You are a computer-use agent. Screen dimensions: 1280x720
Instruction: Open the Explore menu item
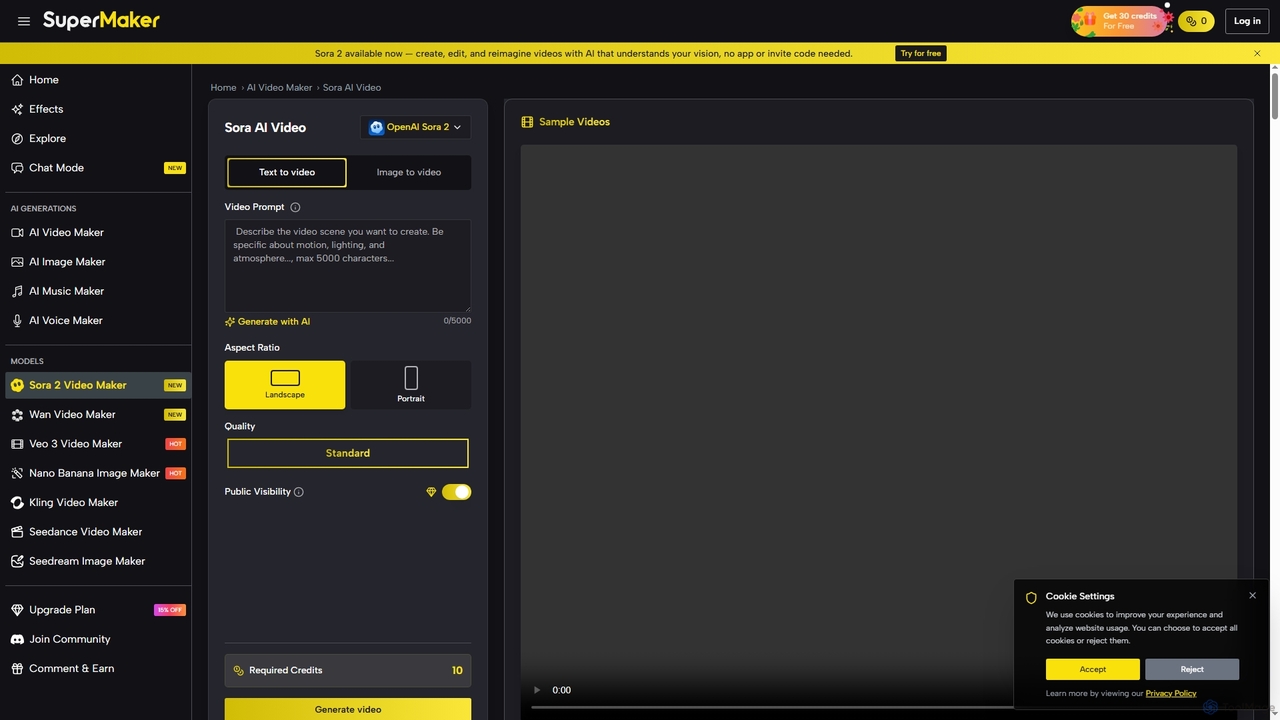(x=96, y=138)
